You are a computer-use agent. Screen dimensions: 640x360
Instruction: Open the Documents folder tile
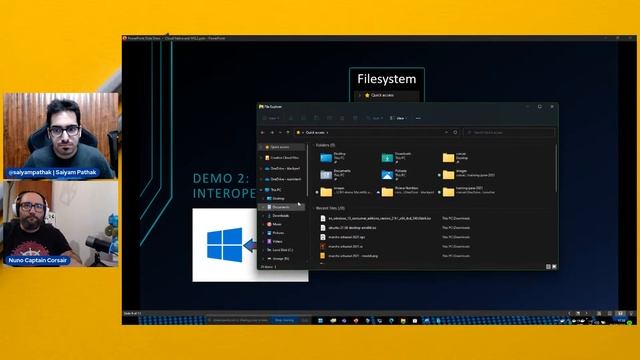(336, 174)
